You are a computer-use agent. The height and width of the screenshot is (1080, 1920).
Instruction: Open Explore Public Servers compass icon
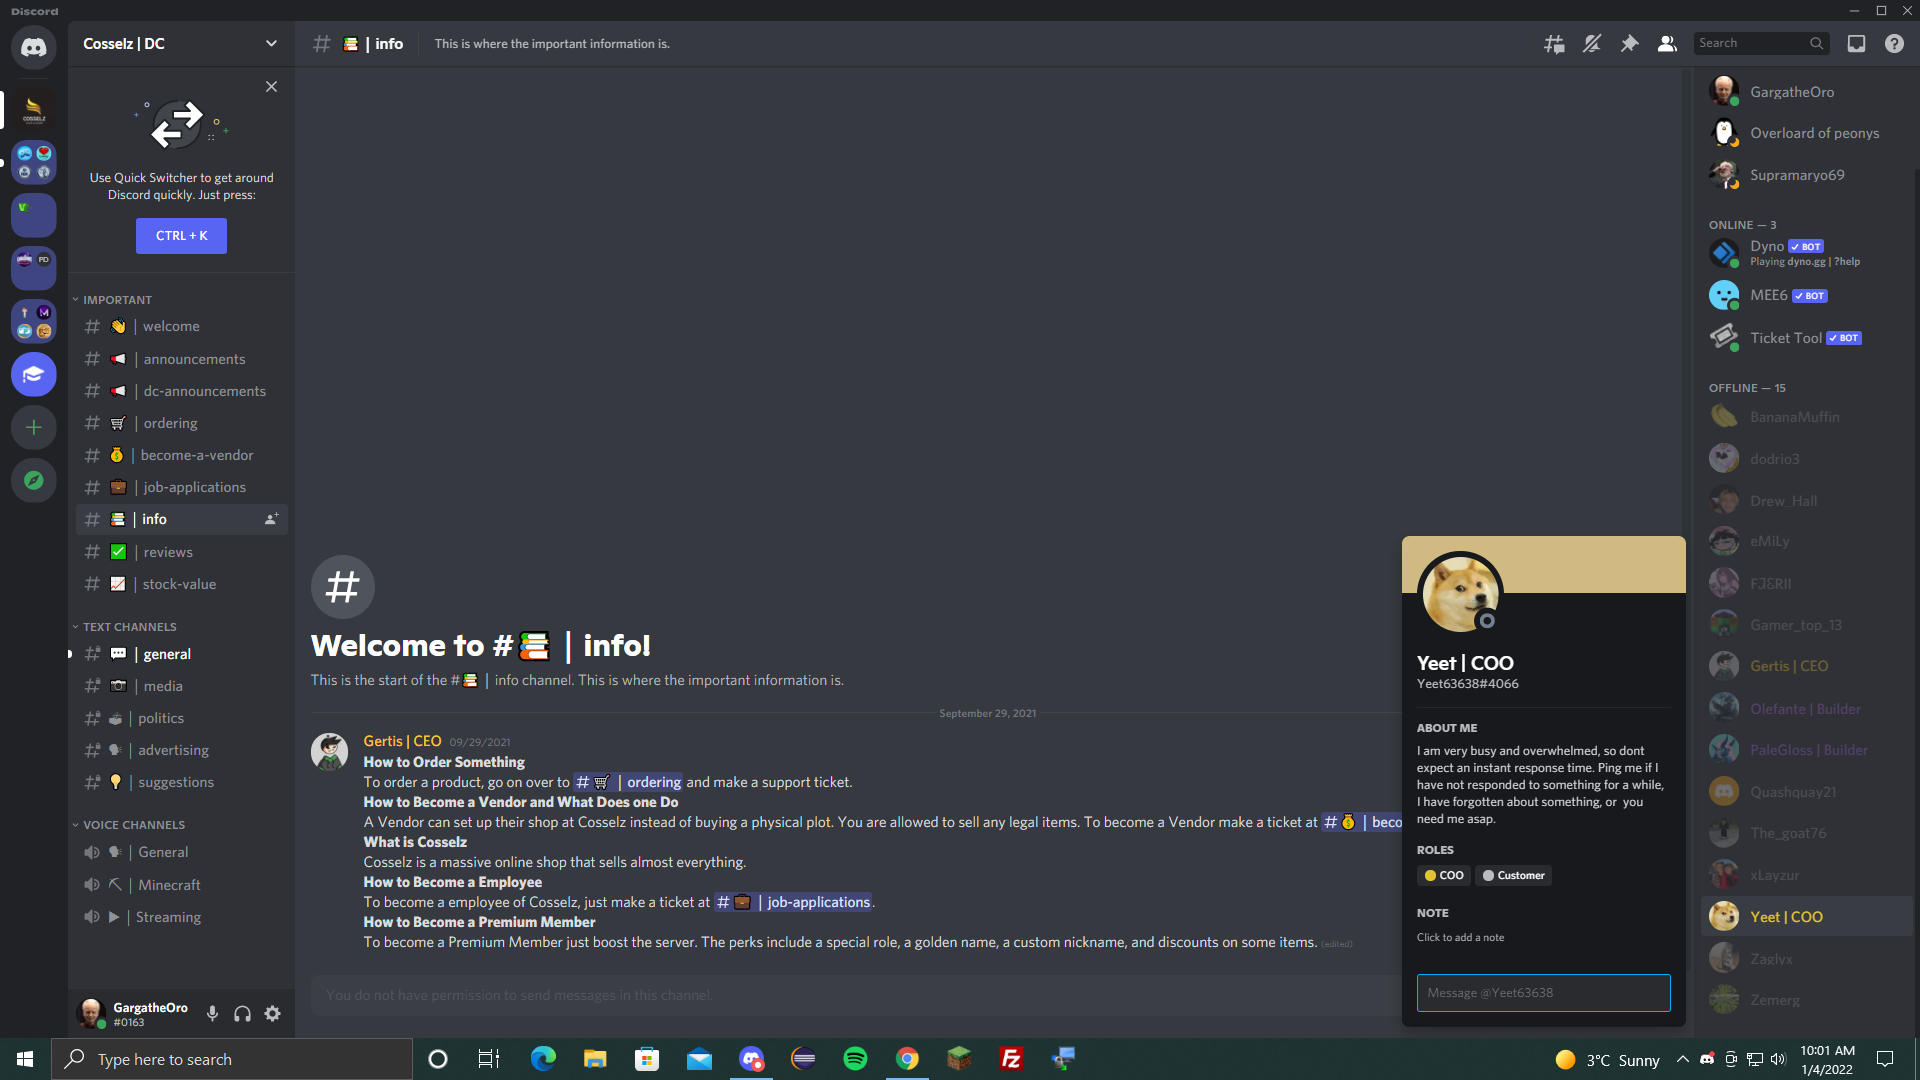(34, 480)
